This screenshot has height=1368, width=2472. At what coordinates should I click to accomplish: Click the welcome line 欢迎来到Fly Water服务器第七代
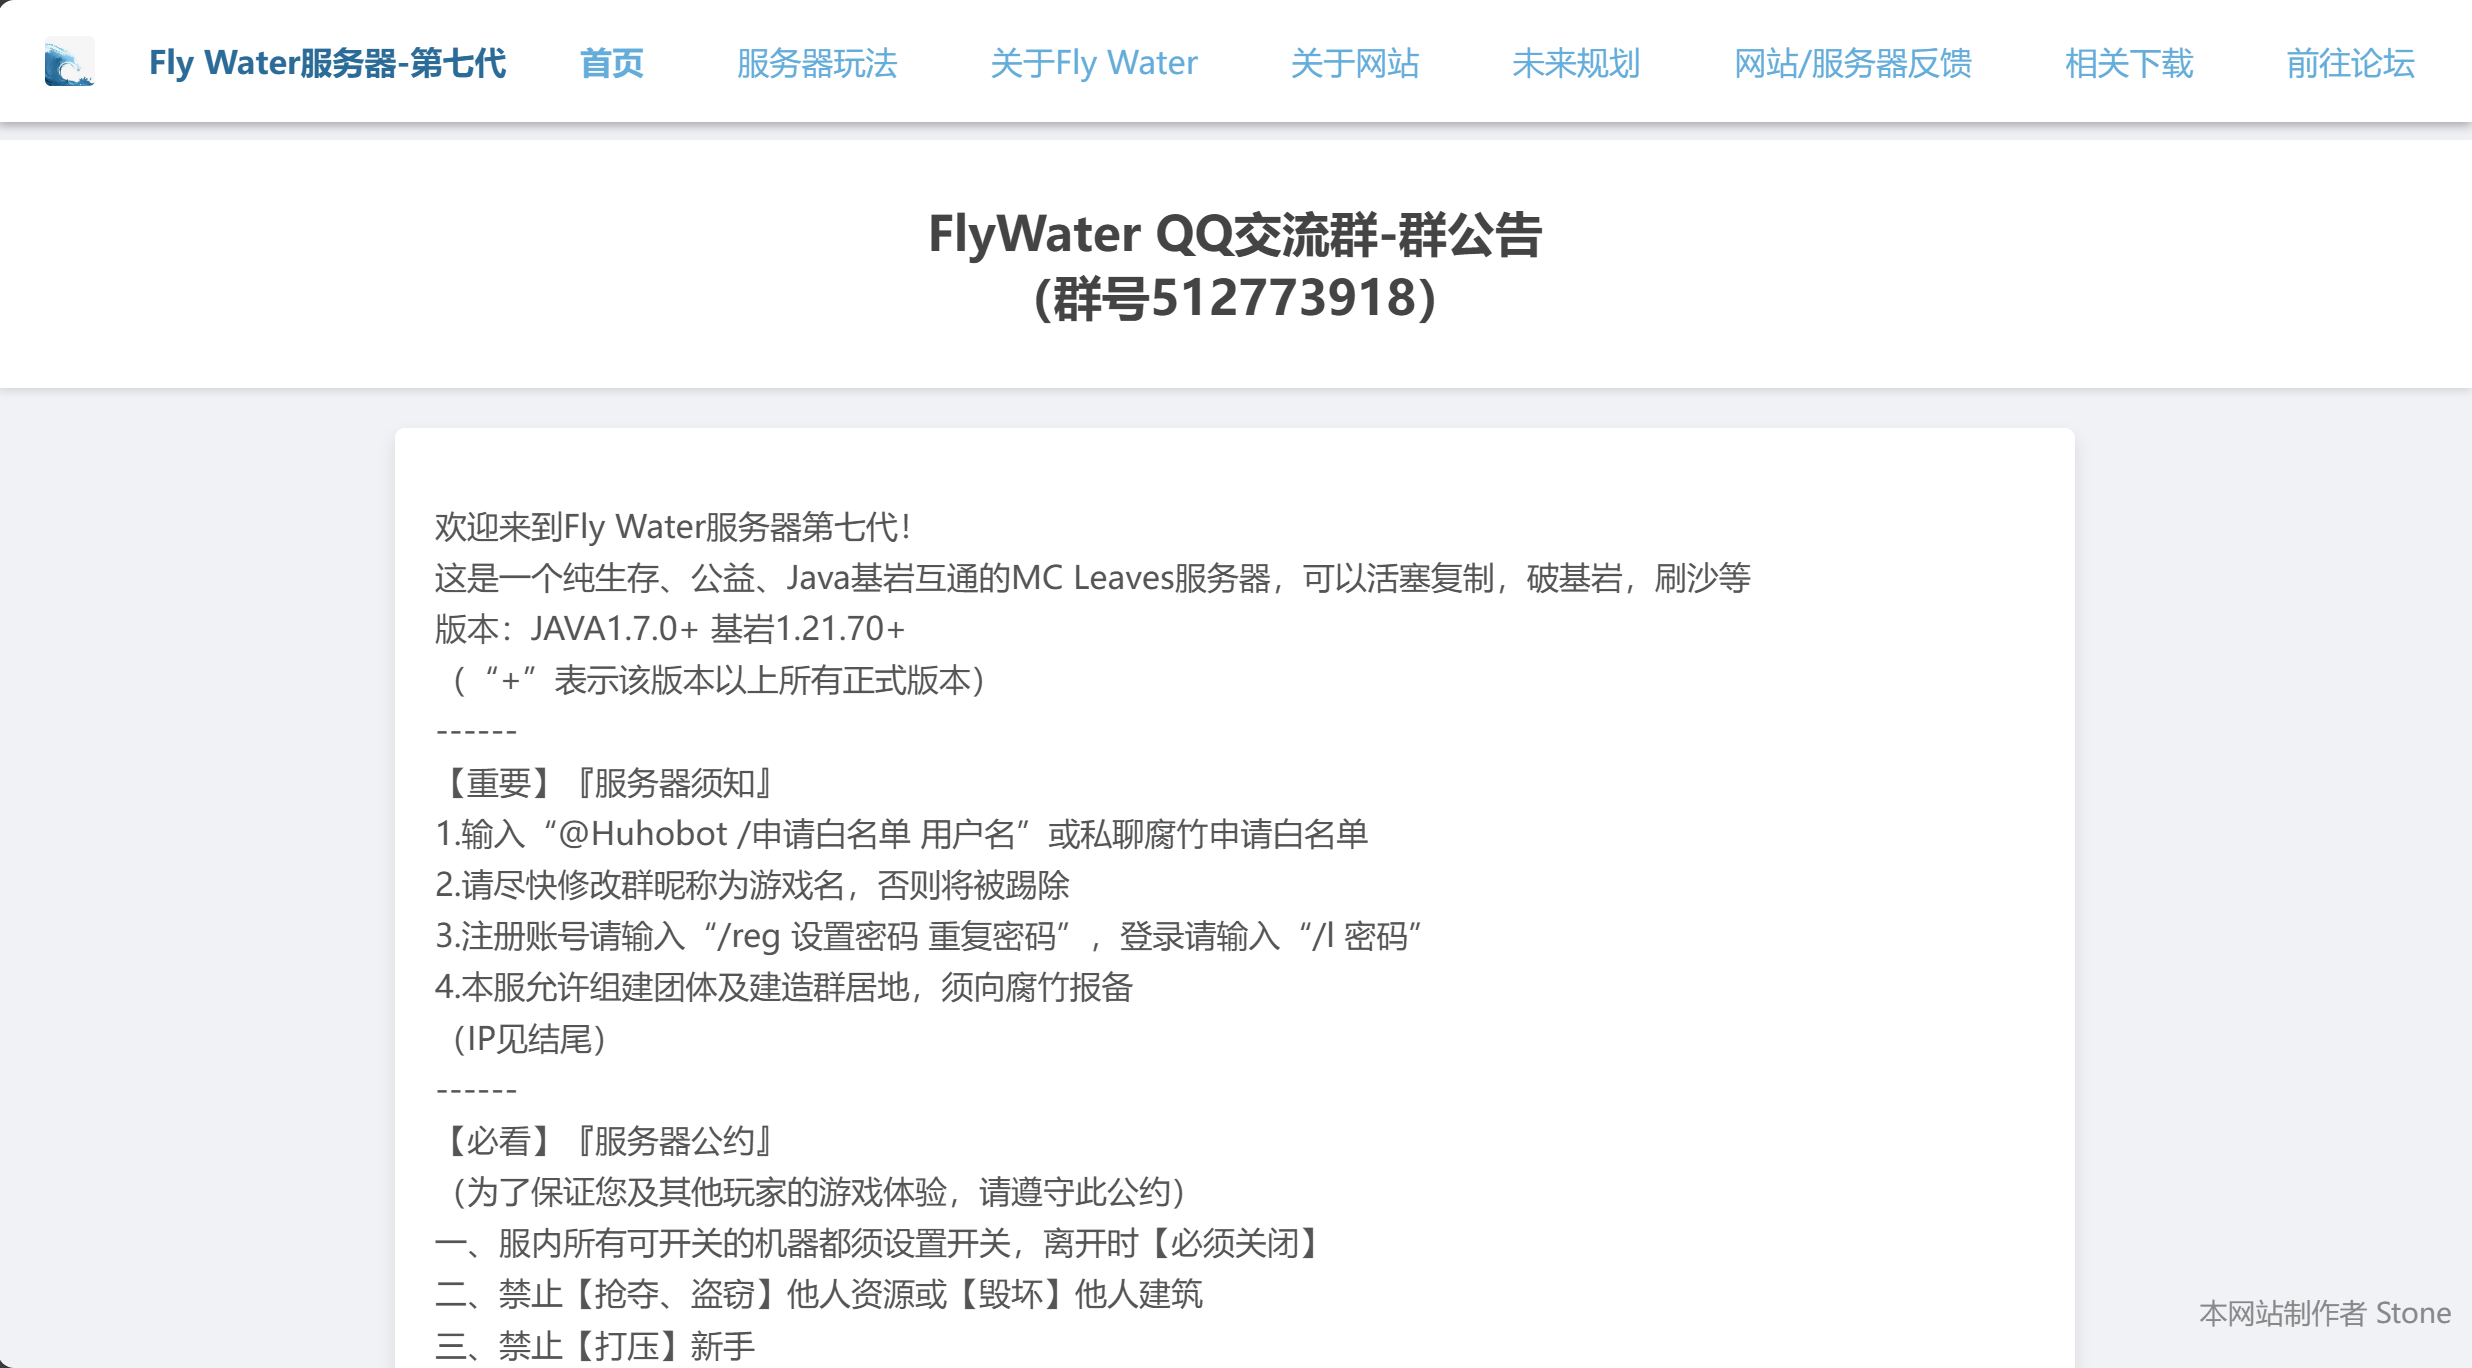[672, 527]
